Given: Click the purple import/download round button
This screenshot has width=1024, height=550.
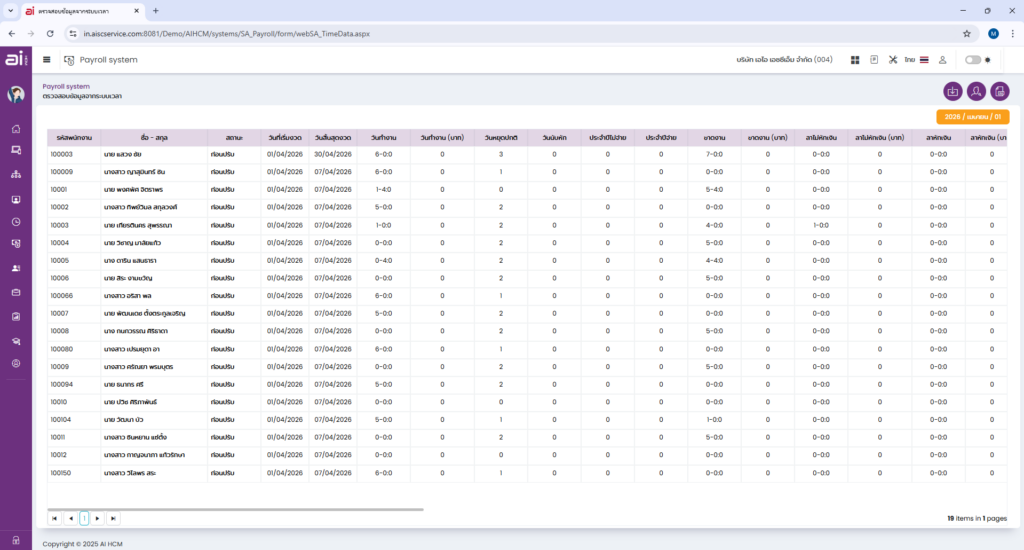Looking at the screenshot, I should 953,91.
